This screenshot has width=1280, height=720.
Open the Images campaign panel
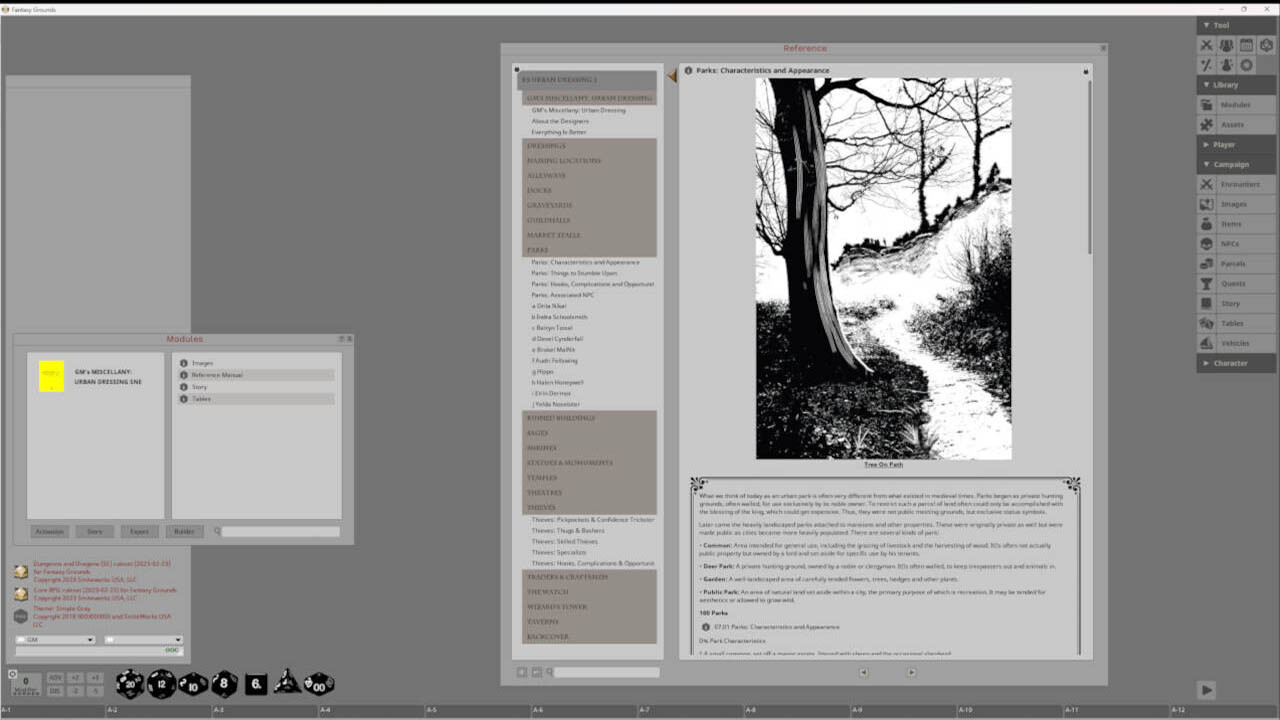point(1232,203)
